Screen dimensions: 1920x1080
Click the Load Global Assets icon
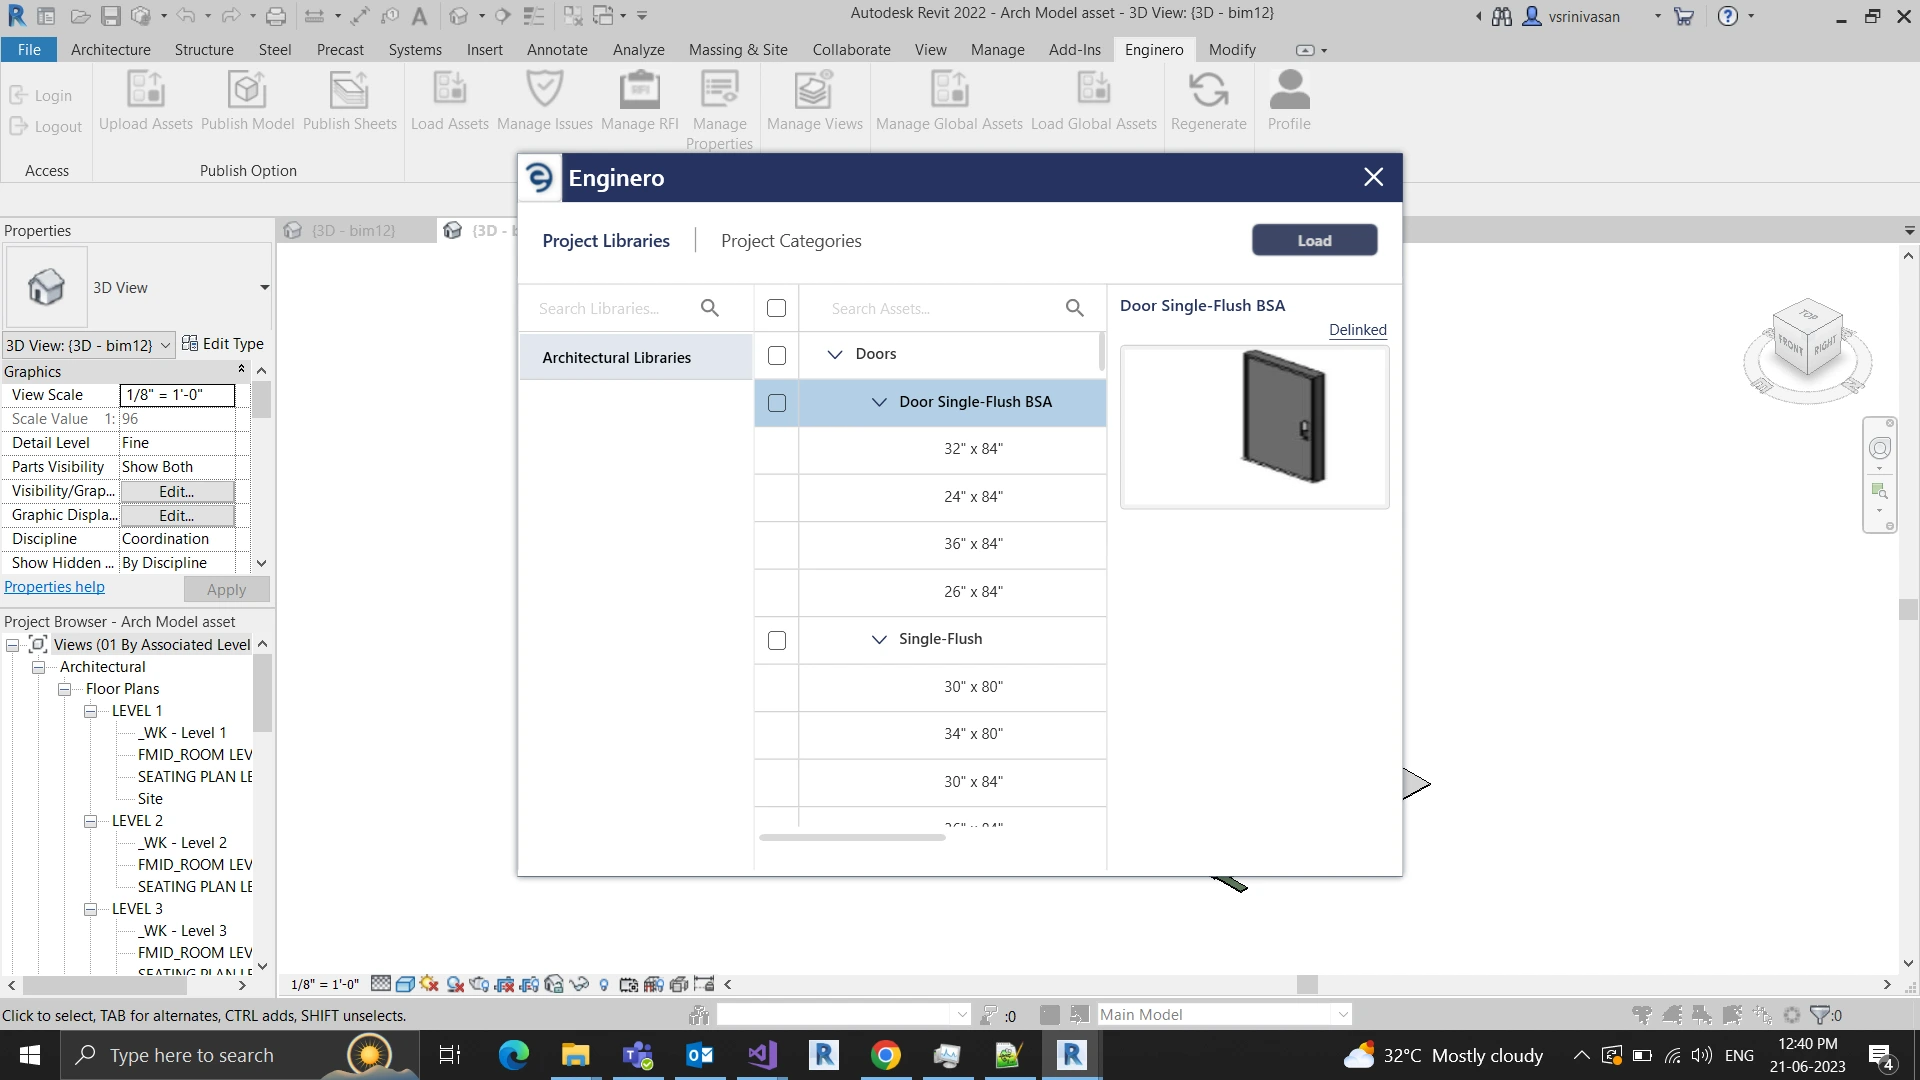click(x=1093, y=90)
